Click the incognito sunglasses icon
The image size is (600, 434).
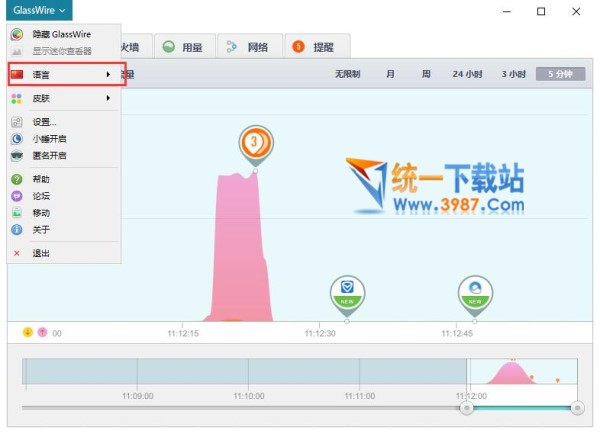16,156
